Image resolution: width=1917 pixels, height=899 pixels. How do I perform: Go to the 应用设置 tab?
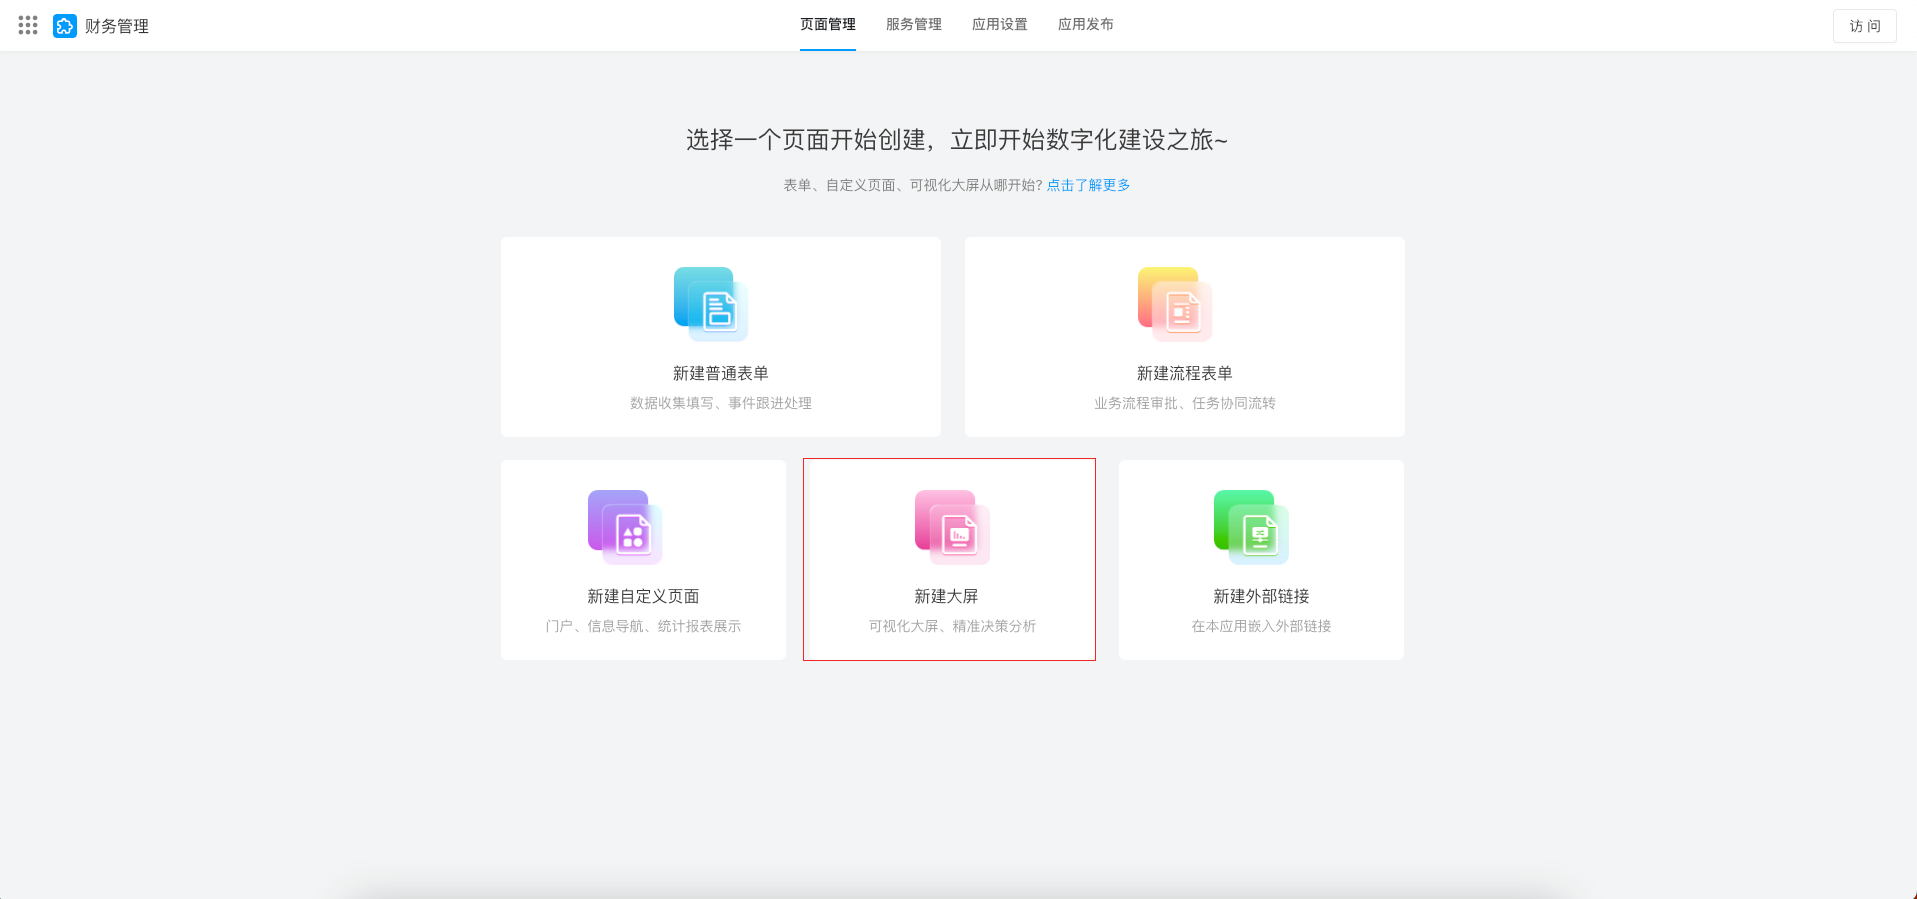click(999, 24)
